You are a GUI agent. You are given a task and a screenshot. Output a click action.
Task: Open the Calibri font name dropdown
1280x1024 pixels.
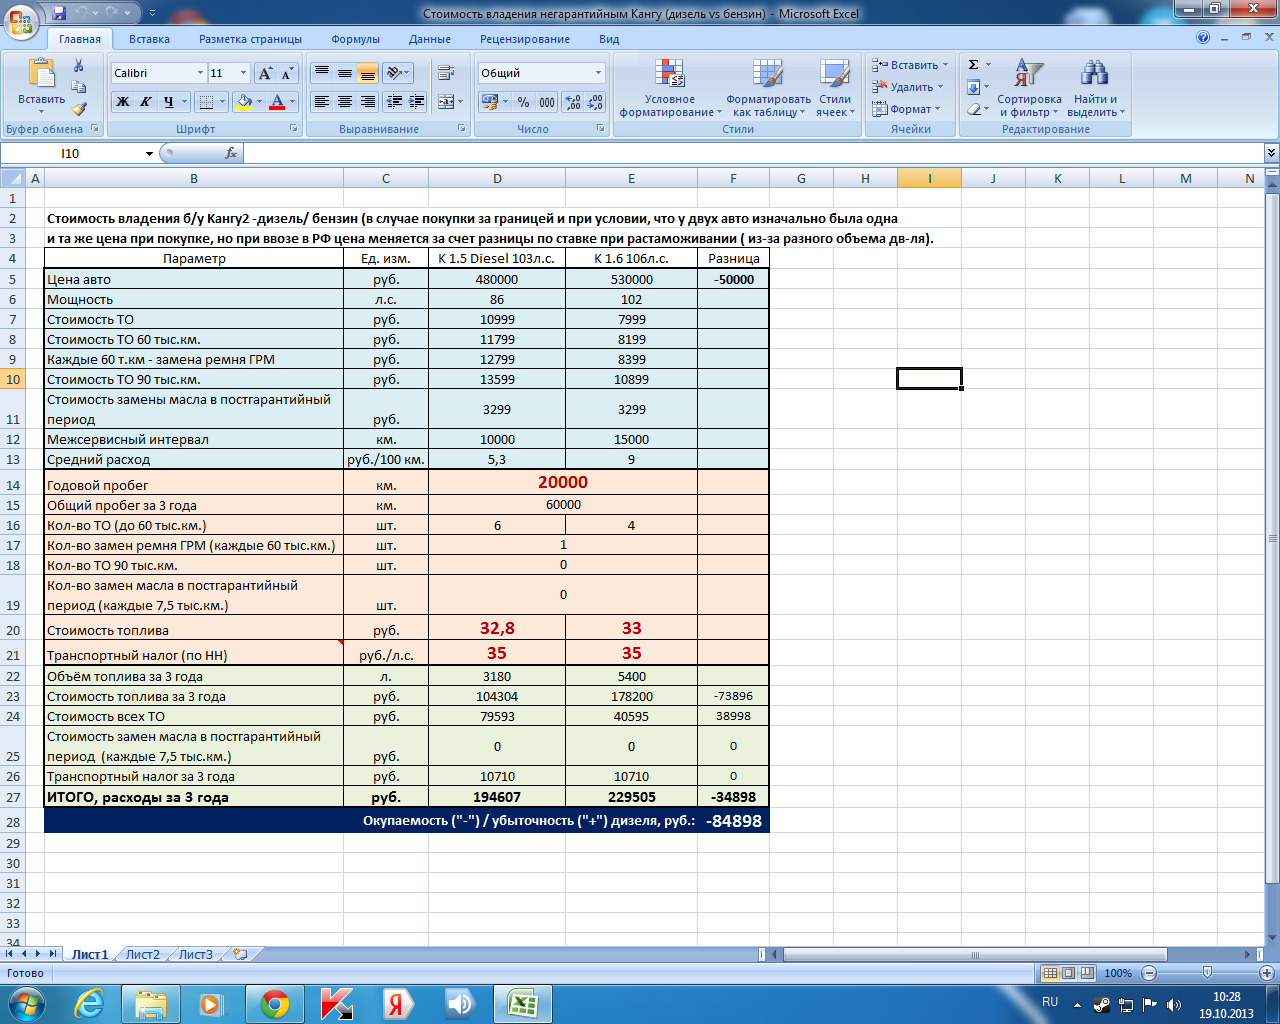coord(199,73)
